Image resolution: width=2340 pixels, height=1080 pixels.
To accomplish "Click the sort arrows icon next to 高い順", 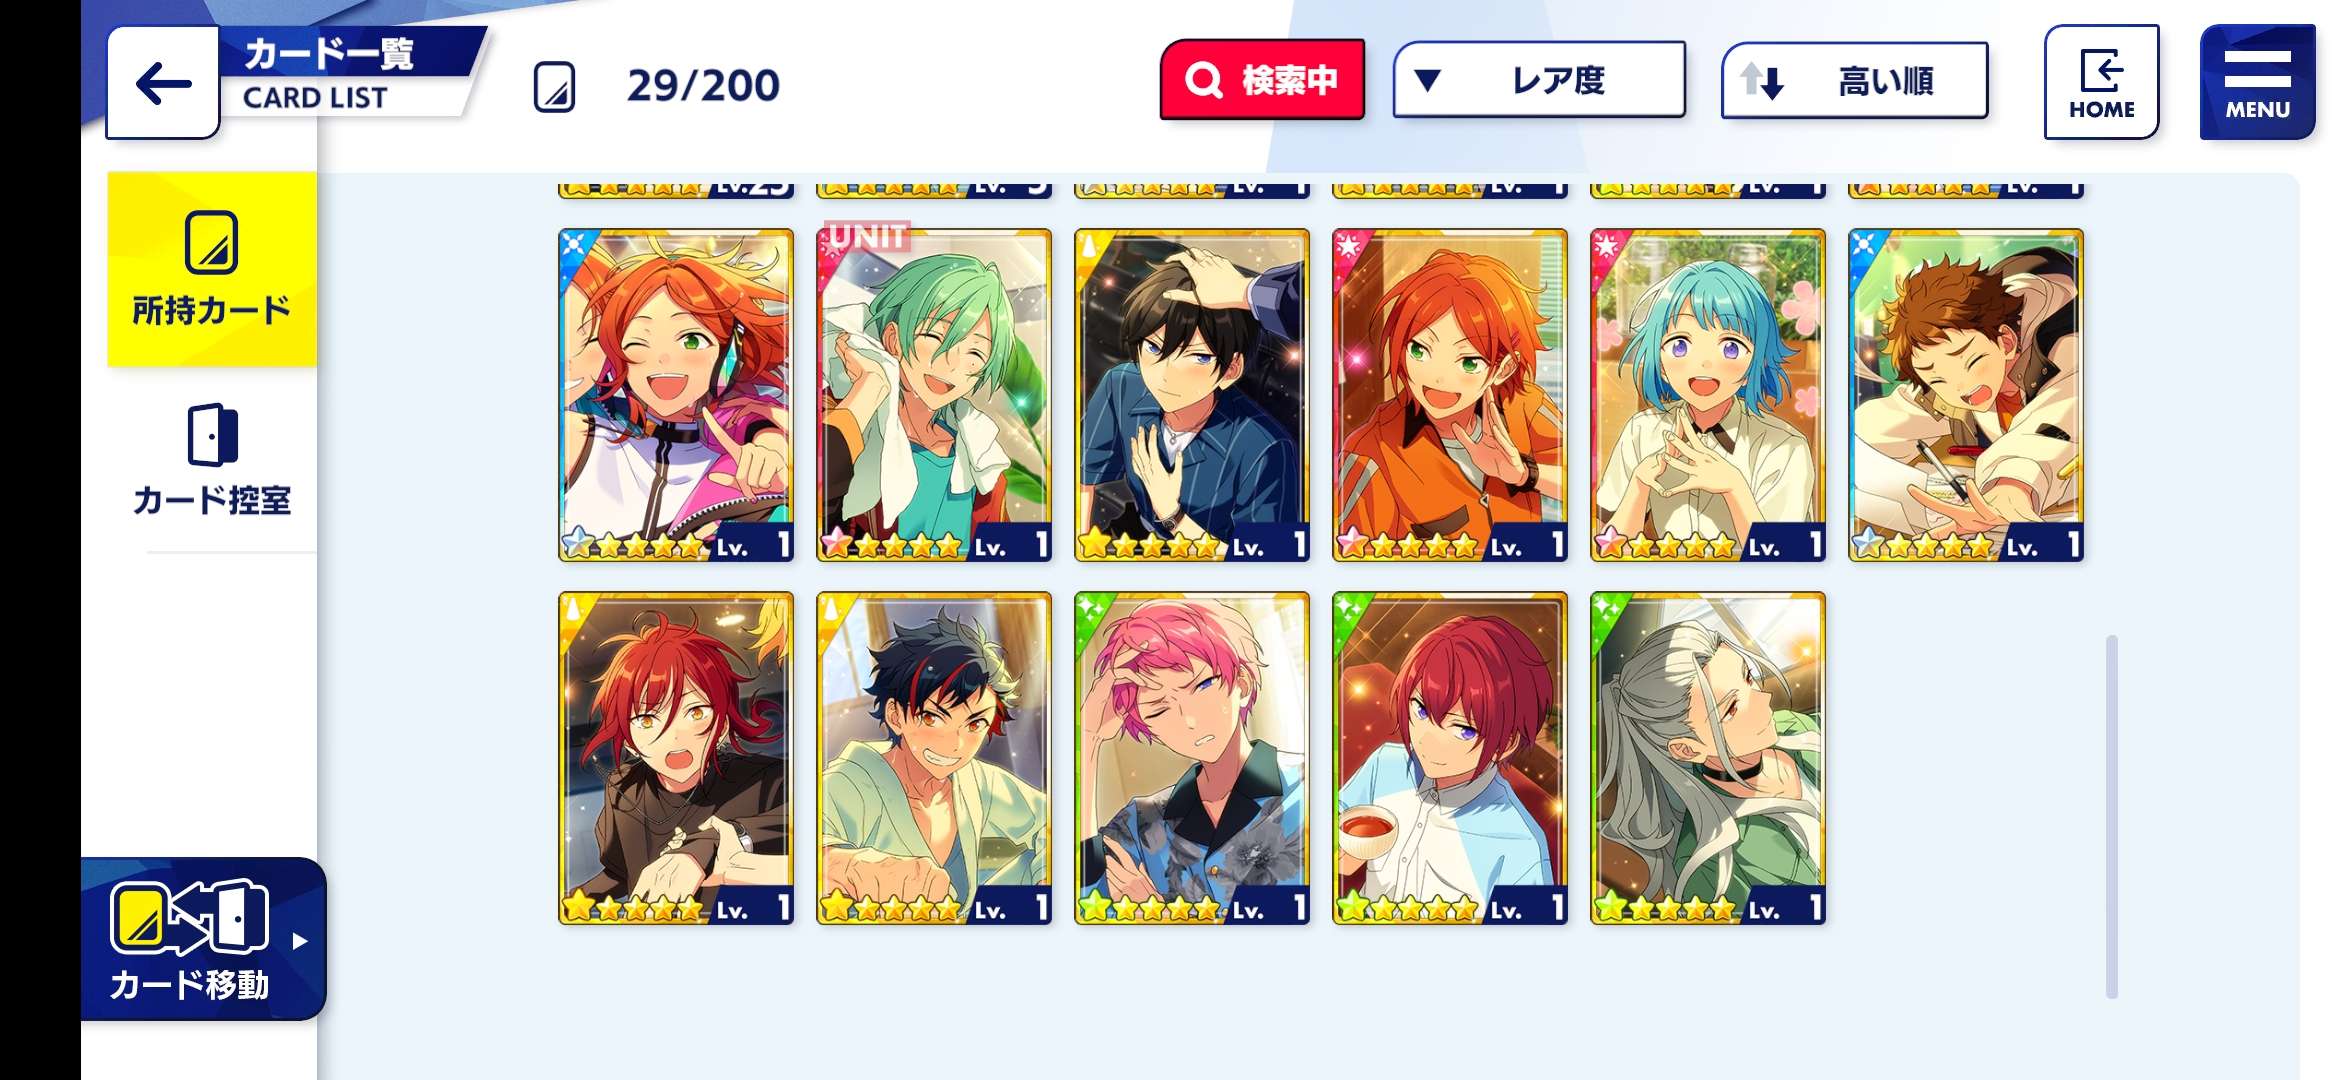I will 1762,81.
